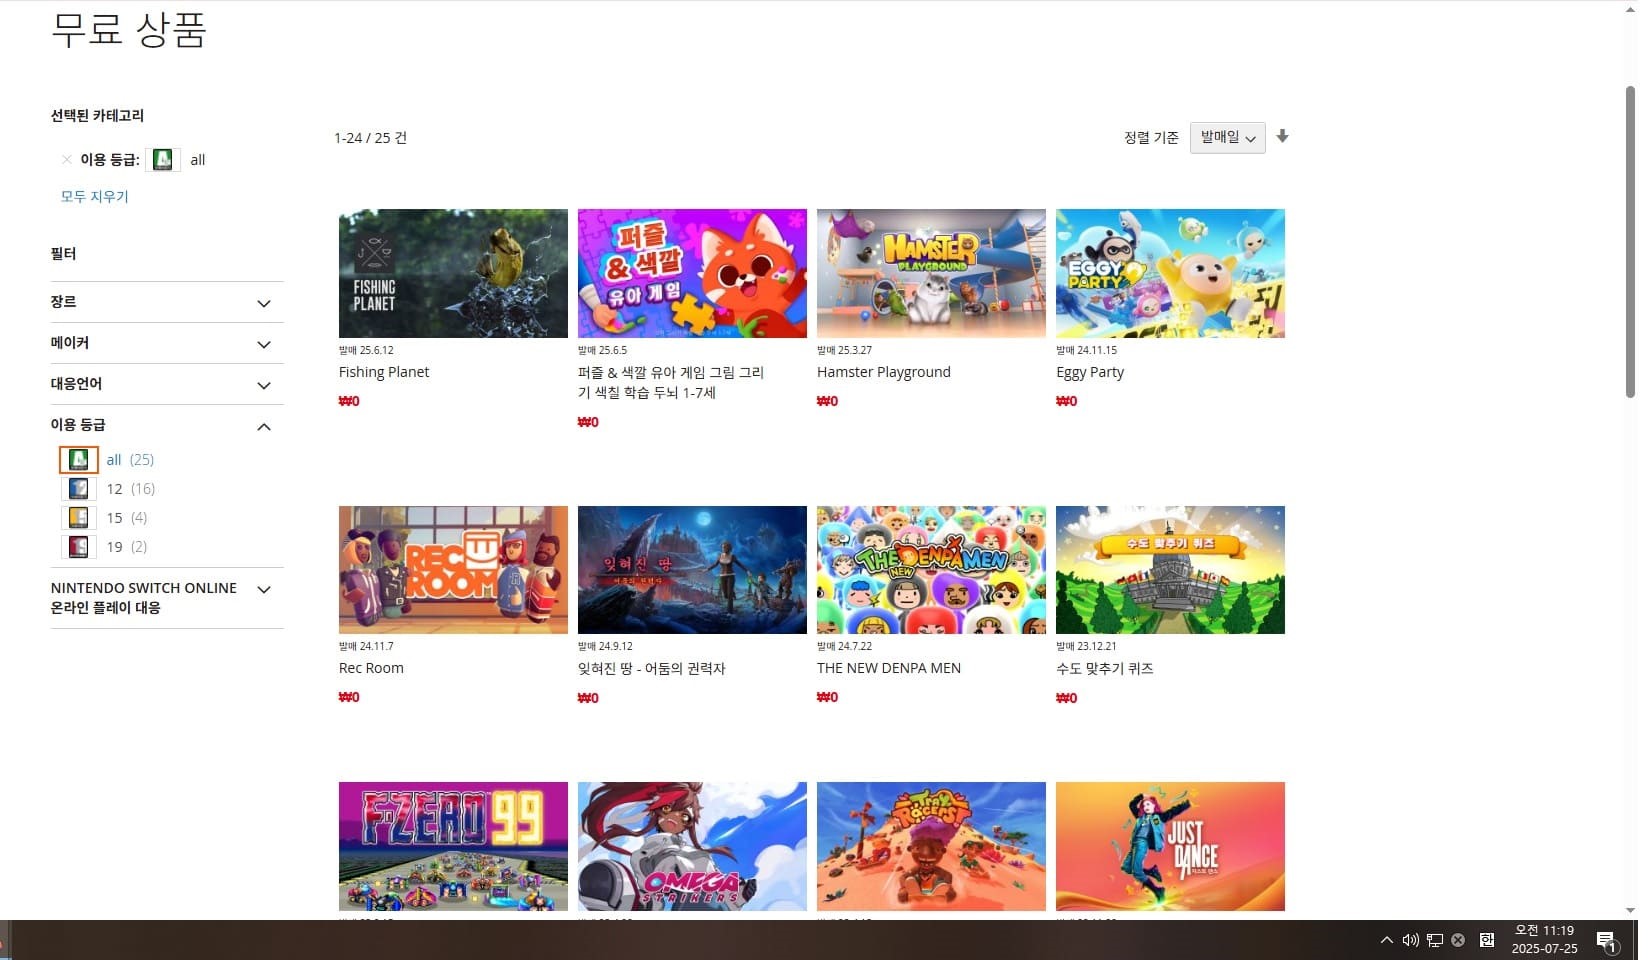Open Rec Room thumbnail
The height and width of the screenshot is (960, 1652).
tap(453, 570)
